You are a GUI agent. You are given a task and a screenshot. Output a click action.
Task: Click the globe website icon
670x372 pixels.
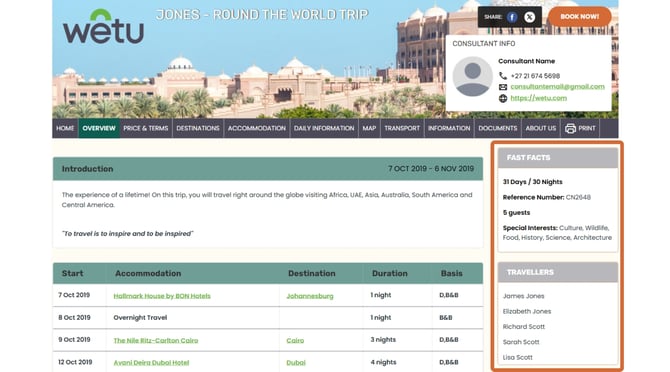503,98
